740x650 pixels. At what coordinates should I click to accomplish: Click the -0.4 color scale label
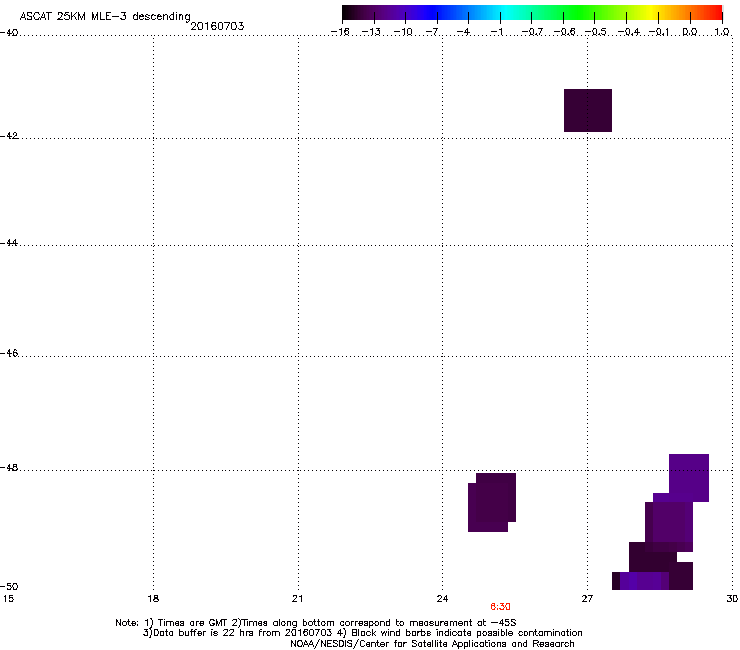[x=629, y=32]
